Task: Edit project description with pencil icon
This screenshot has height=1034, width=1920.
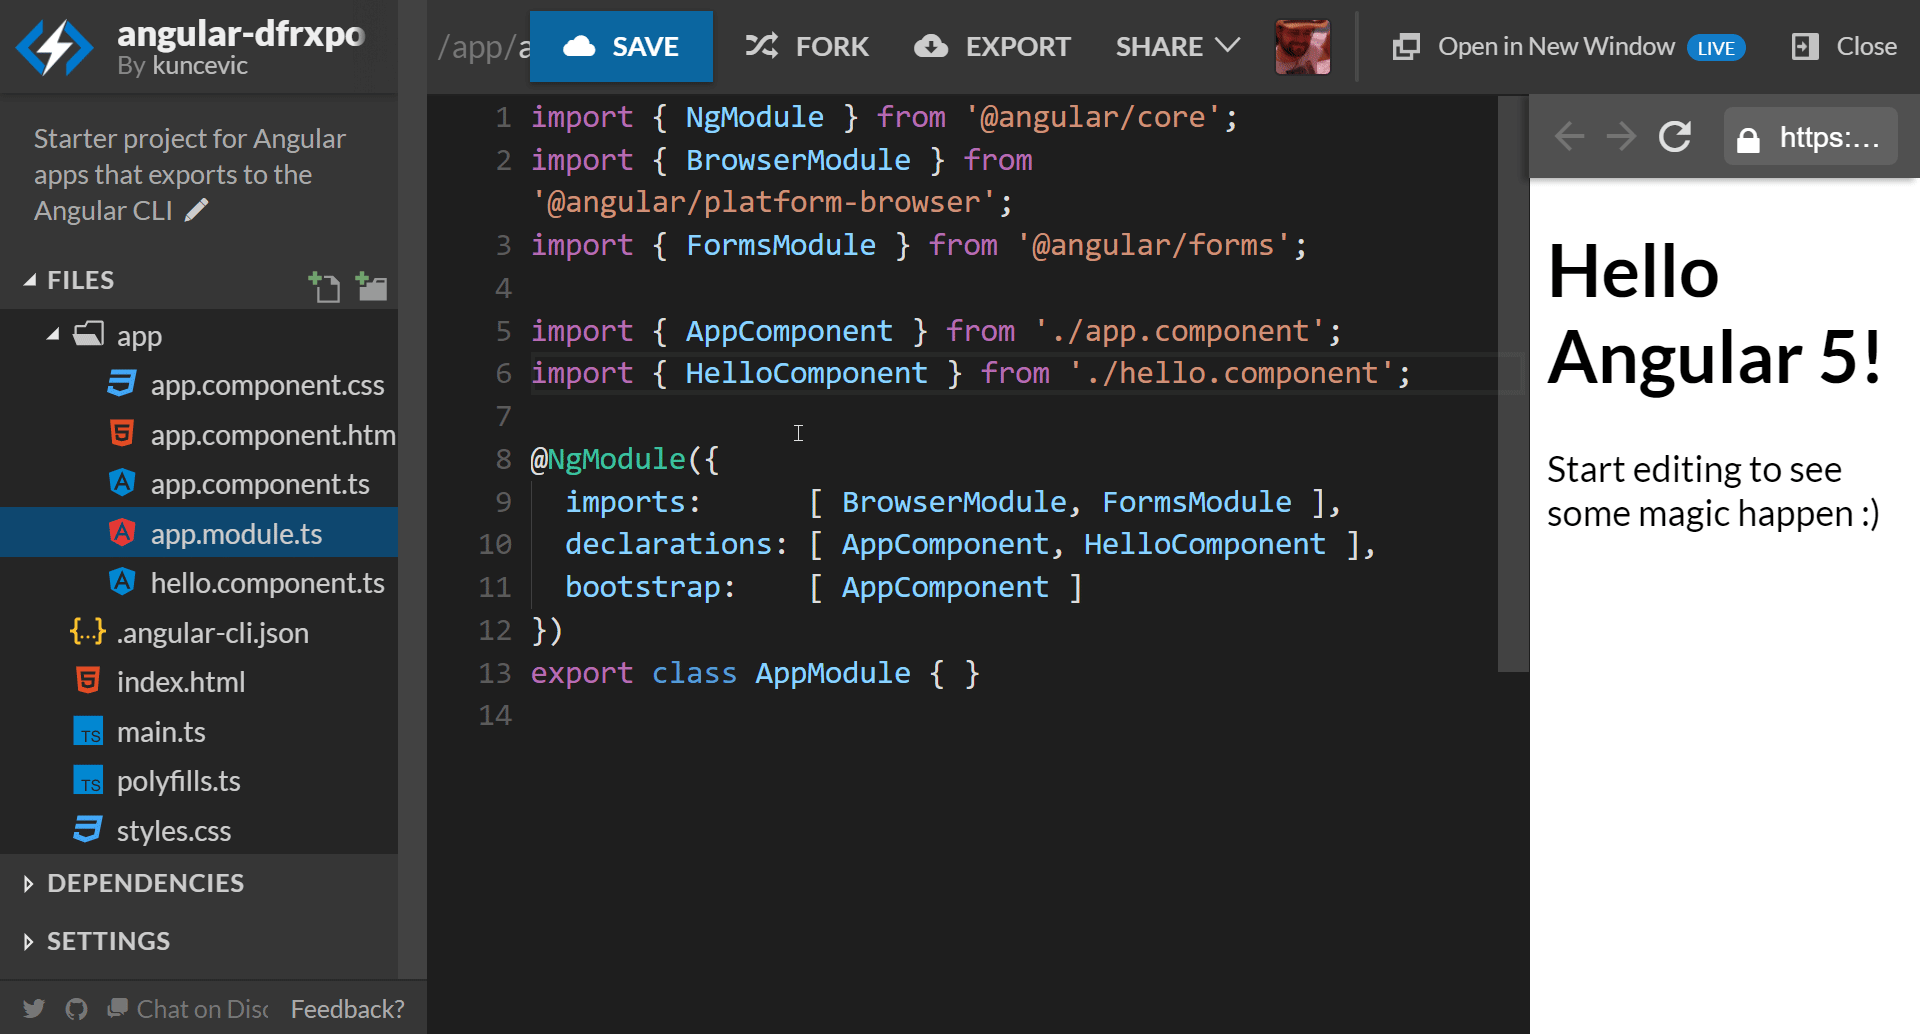Action: click(x=197, y=210)
